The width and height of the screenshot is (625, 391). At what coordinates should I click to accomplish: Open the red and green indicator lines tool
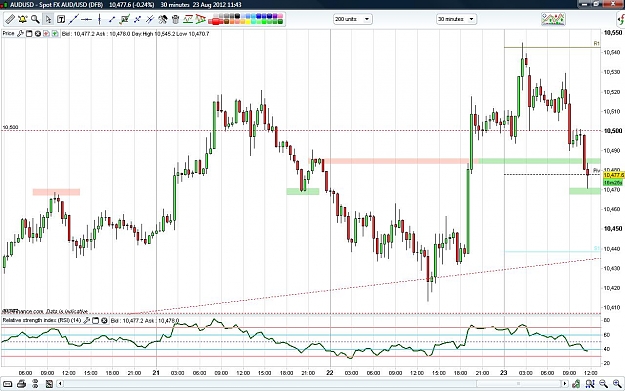coord(188,19)
